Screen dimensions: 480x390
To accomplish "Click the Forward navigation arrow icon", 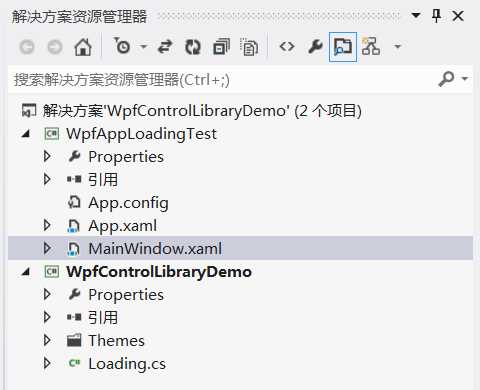I will tap(55, 47).
